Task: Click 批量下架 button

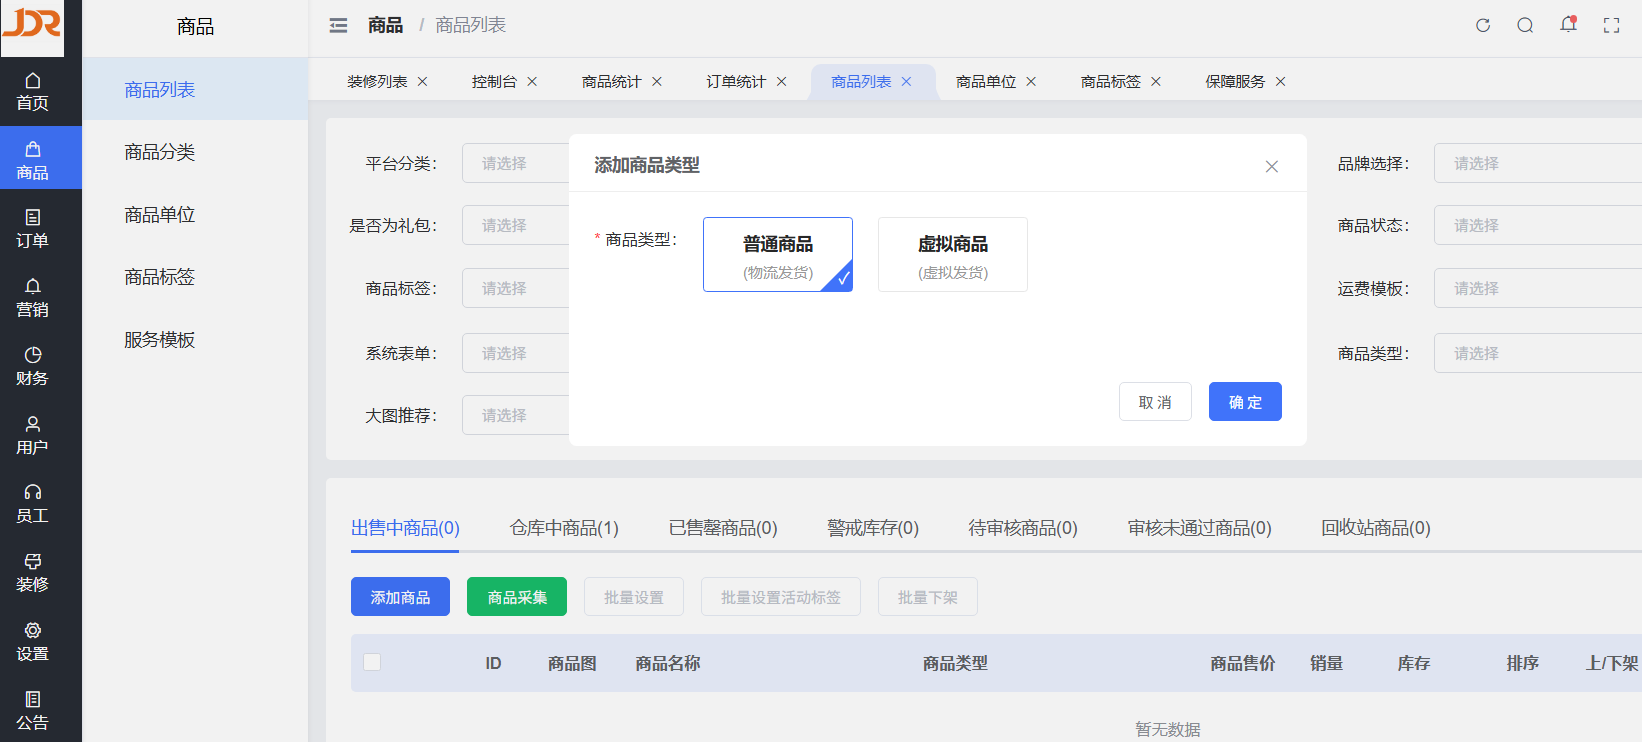Action: click(x=928, y=597)
